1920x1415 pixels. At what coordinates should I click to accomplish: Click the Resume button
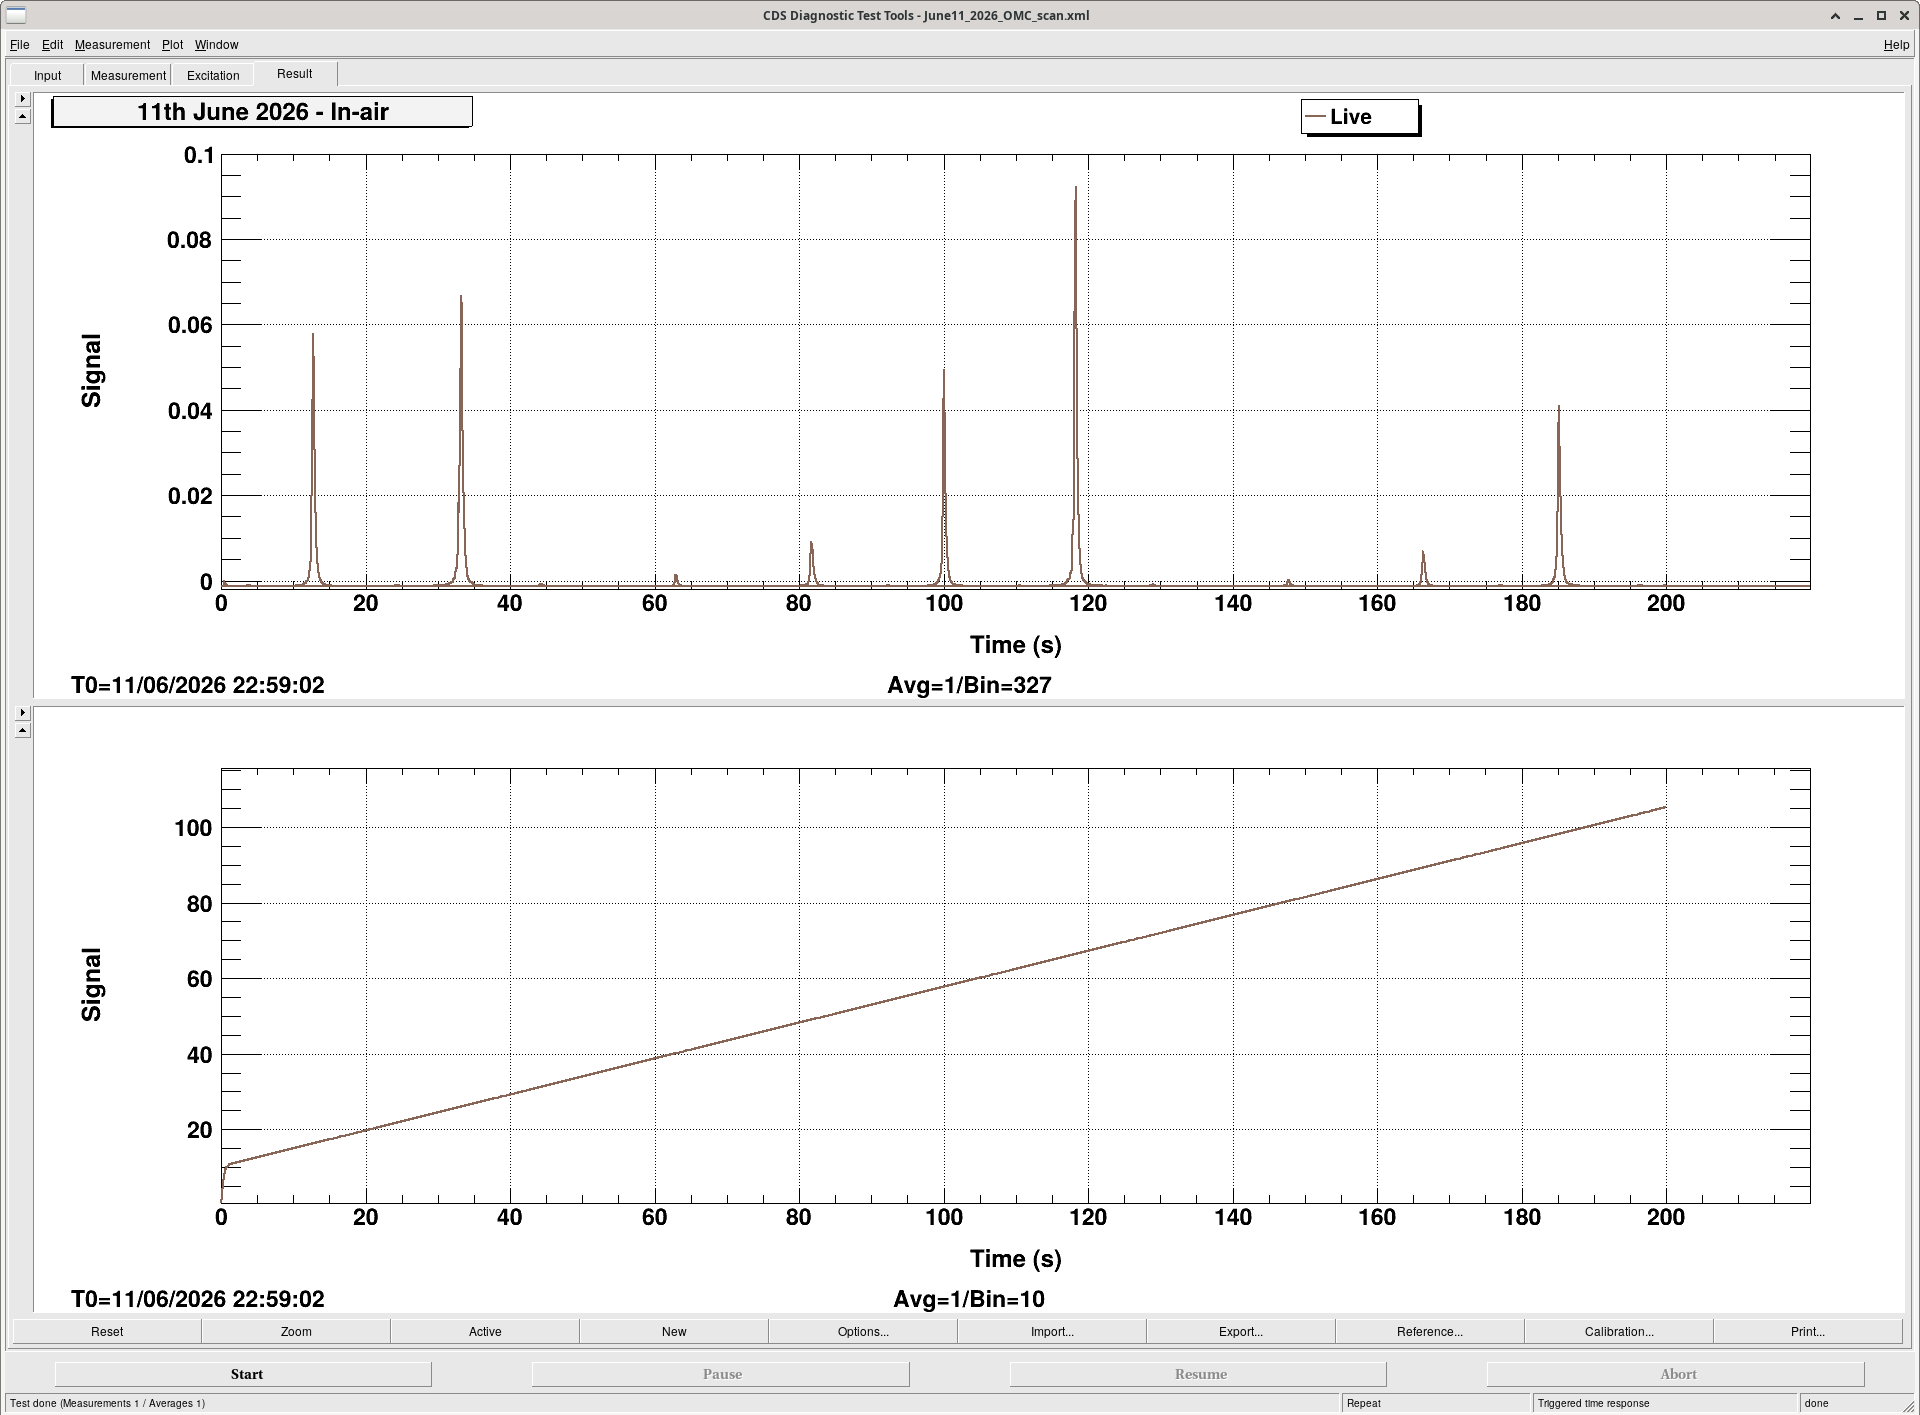(x=1199, y=1374)
